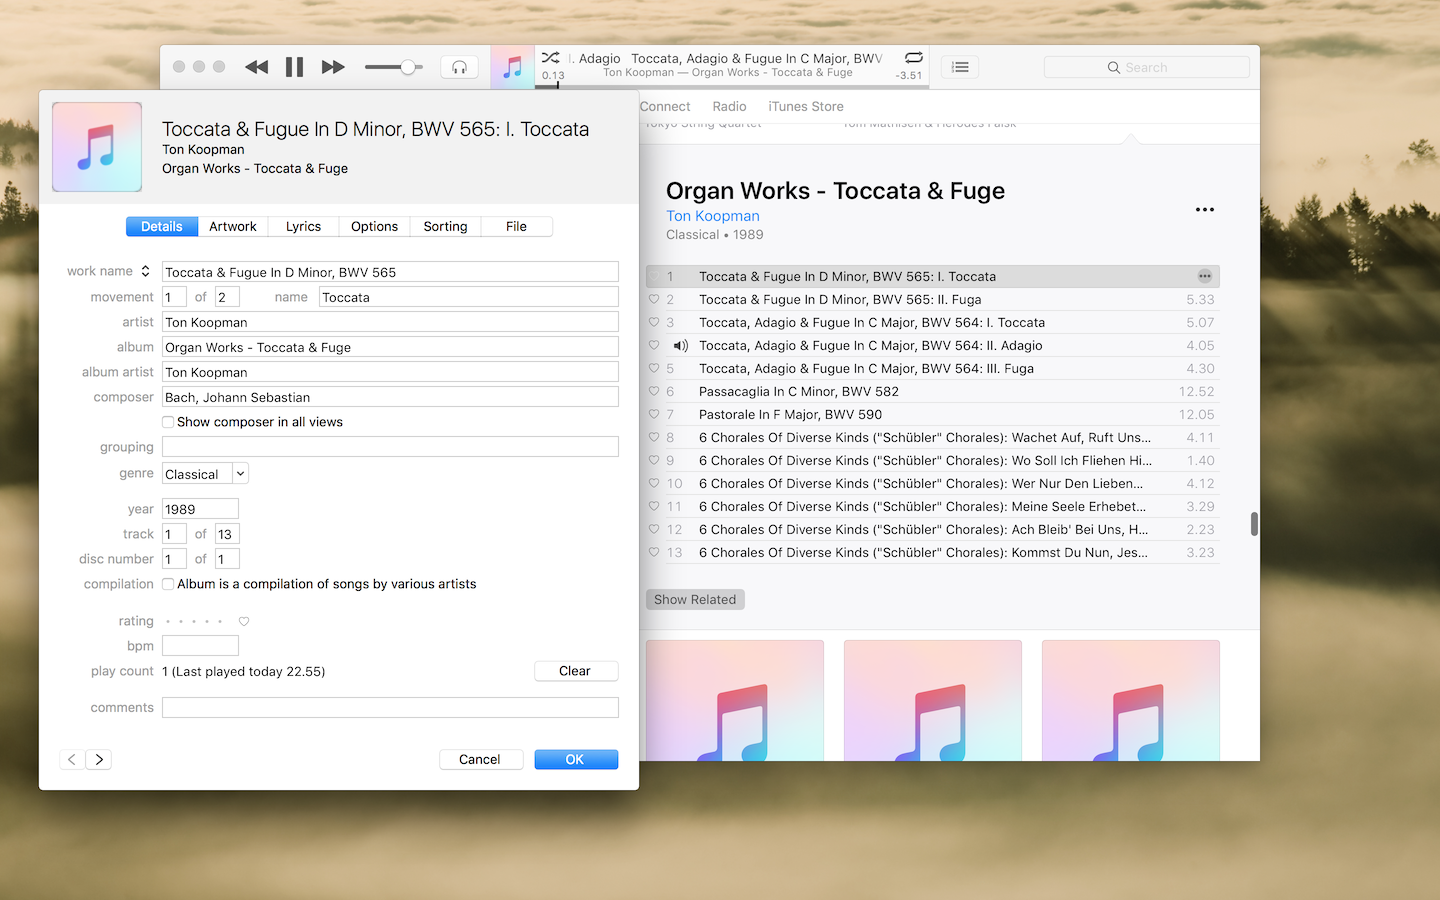Click the composer field
Screen dimensions: 1440x900
[390, 397]
